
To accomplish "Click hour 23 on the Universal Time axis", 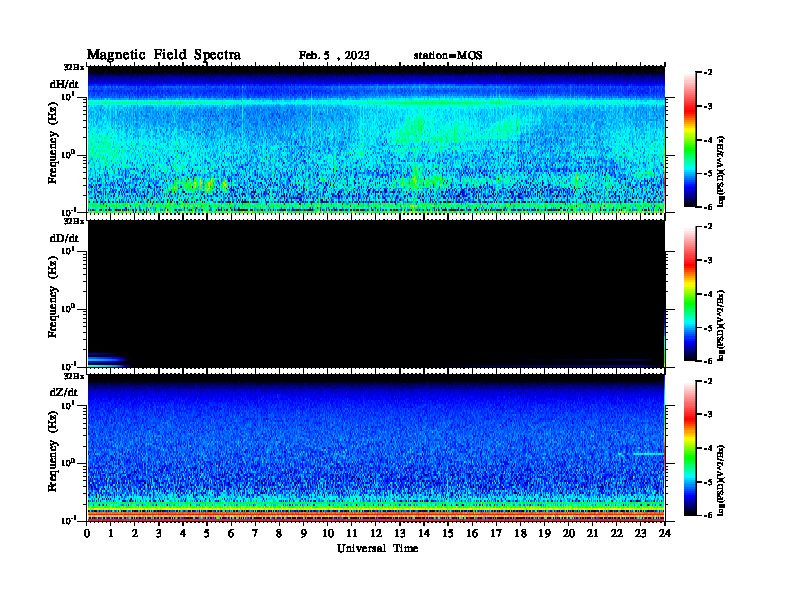I will [640, 533].
